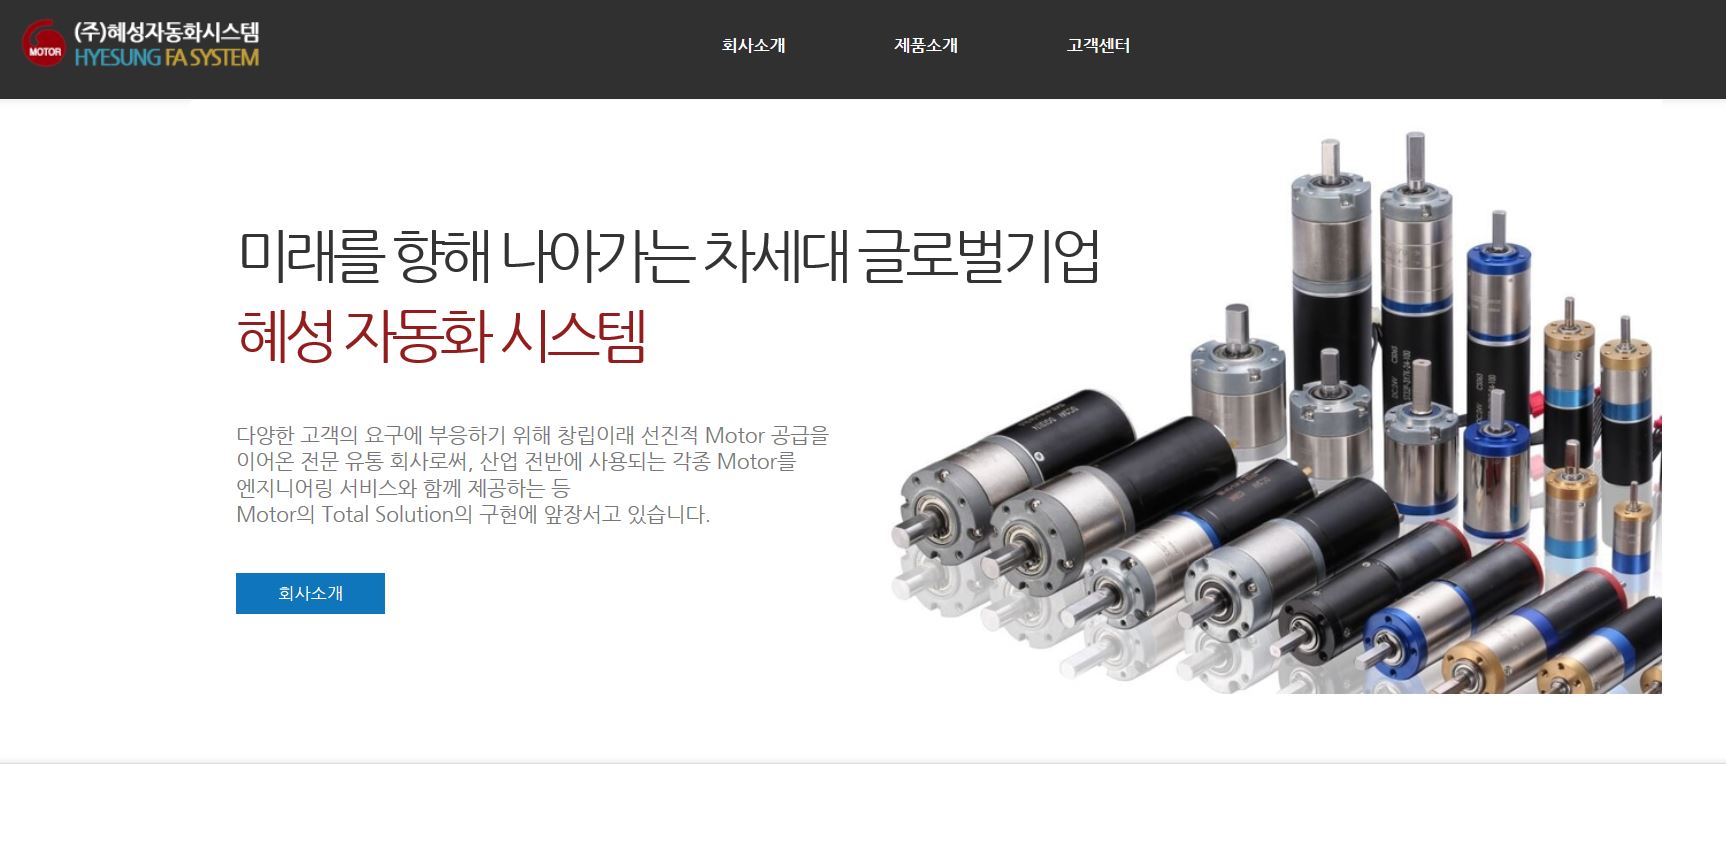
Task: Click the line ending 구현에 앞장서고 있습니다
Action: coord(473,515)
